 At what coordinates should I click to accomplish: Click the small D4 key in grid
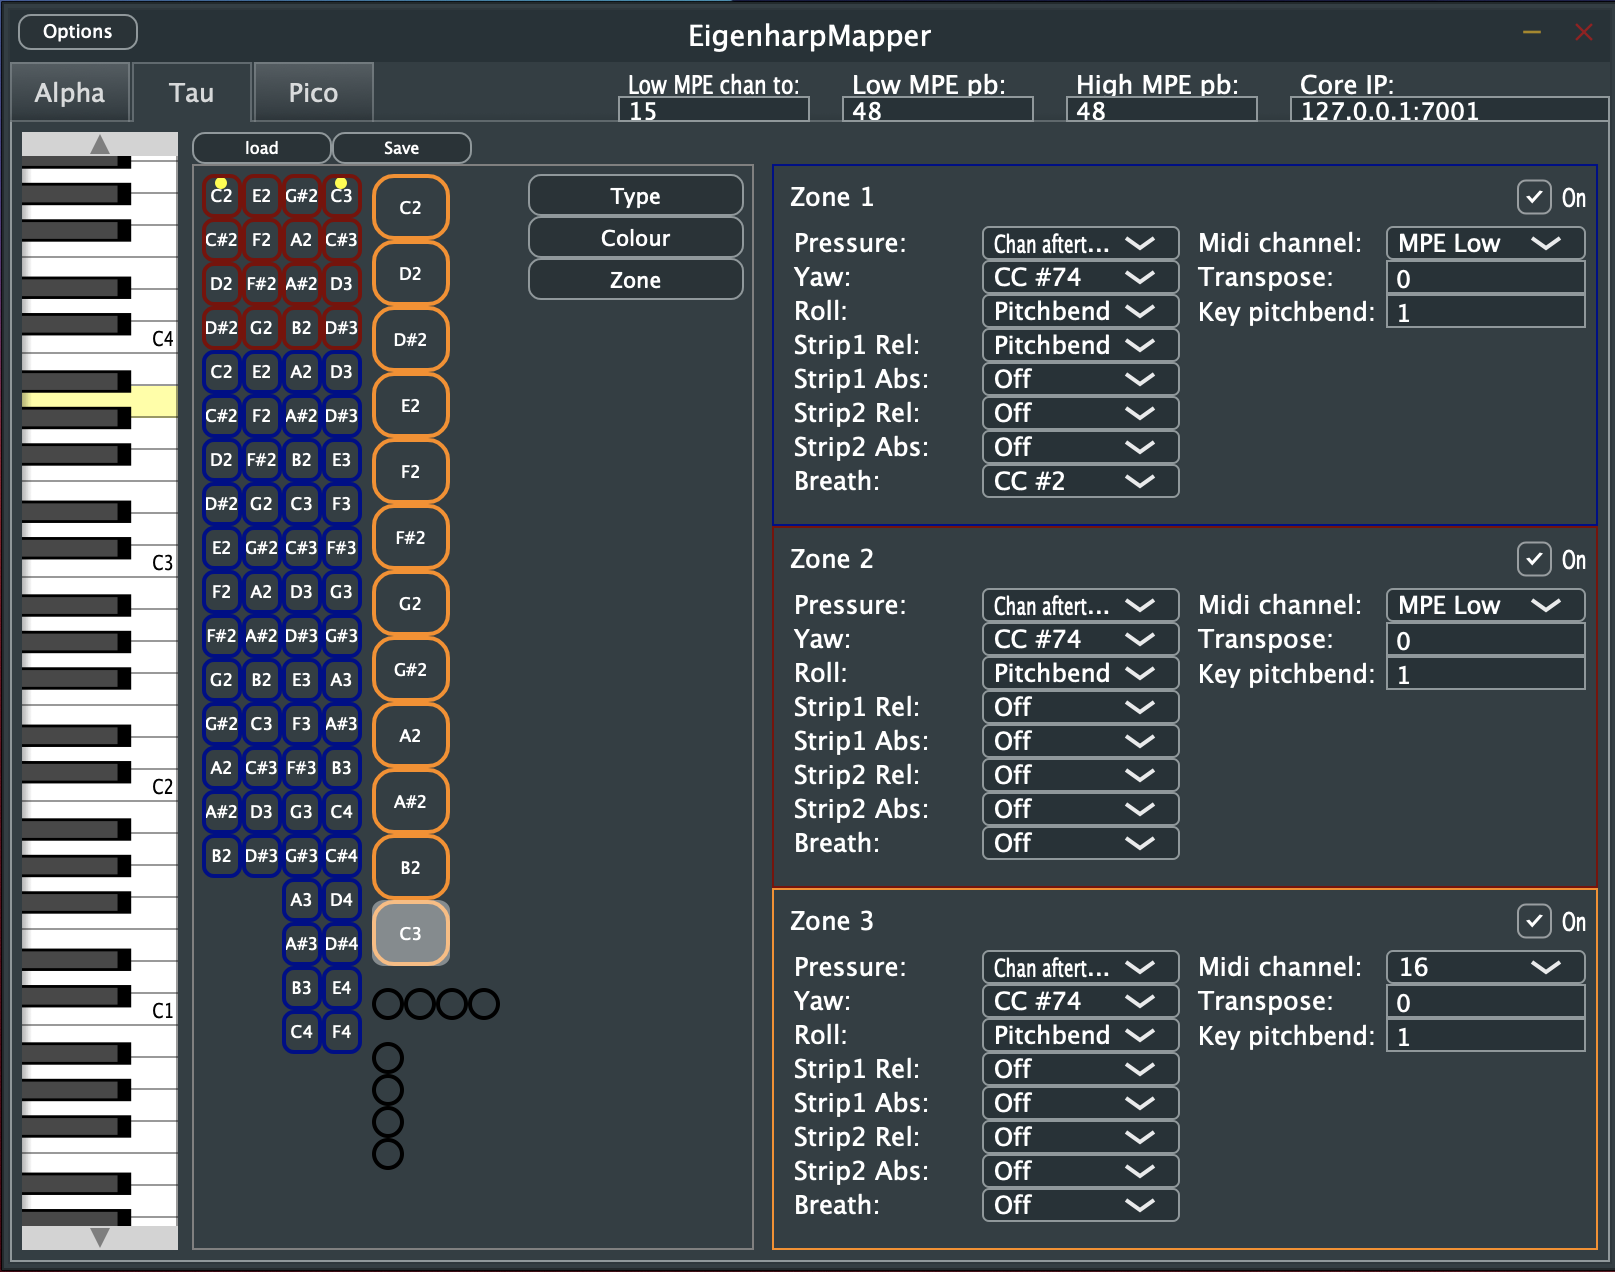(341, 900)
